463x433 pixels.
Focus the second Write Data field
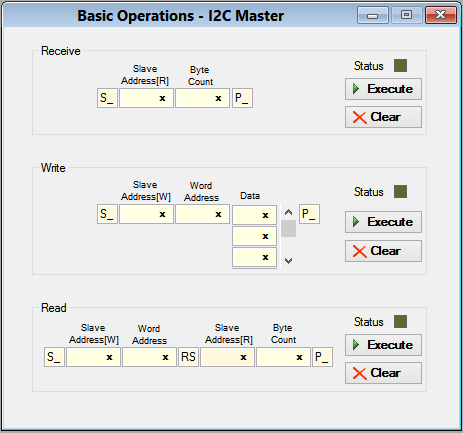254,236
